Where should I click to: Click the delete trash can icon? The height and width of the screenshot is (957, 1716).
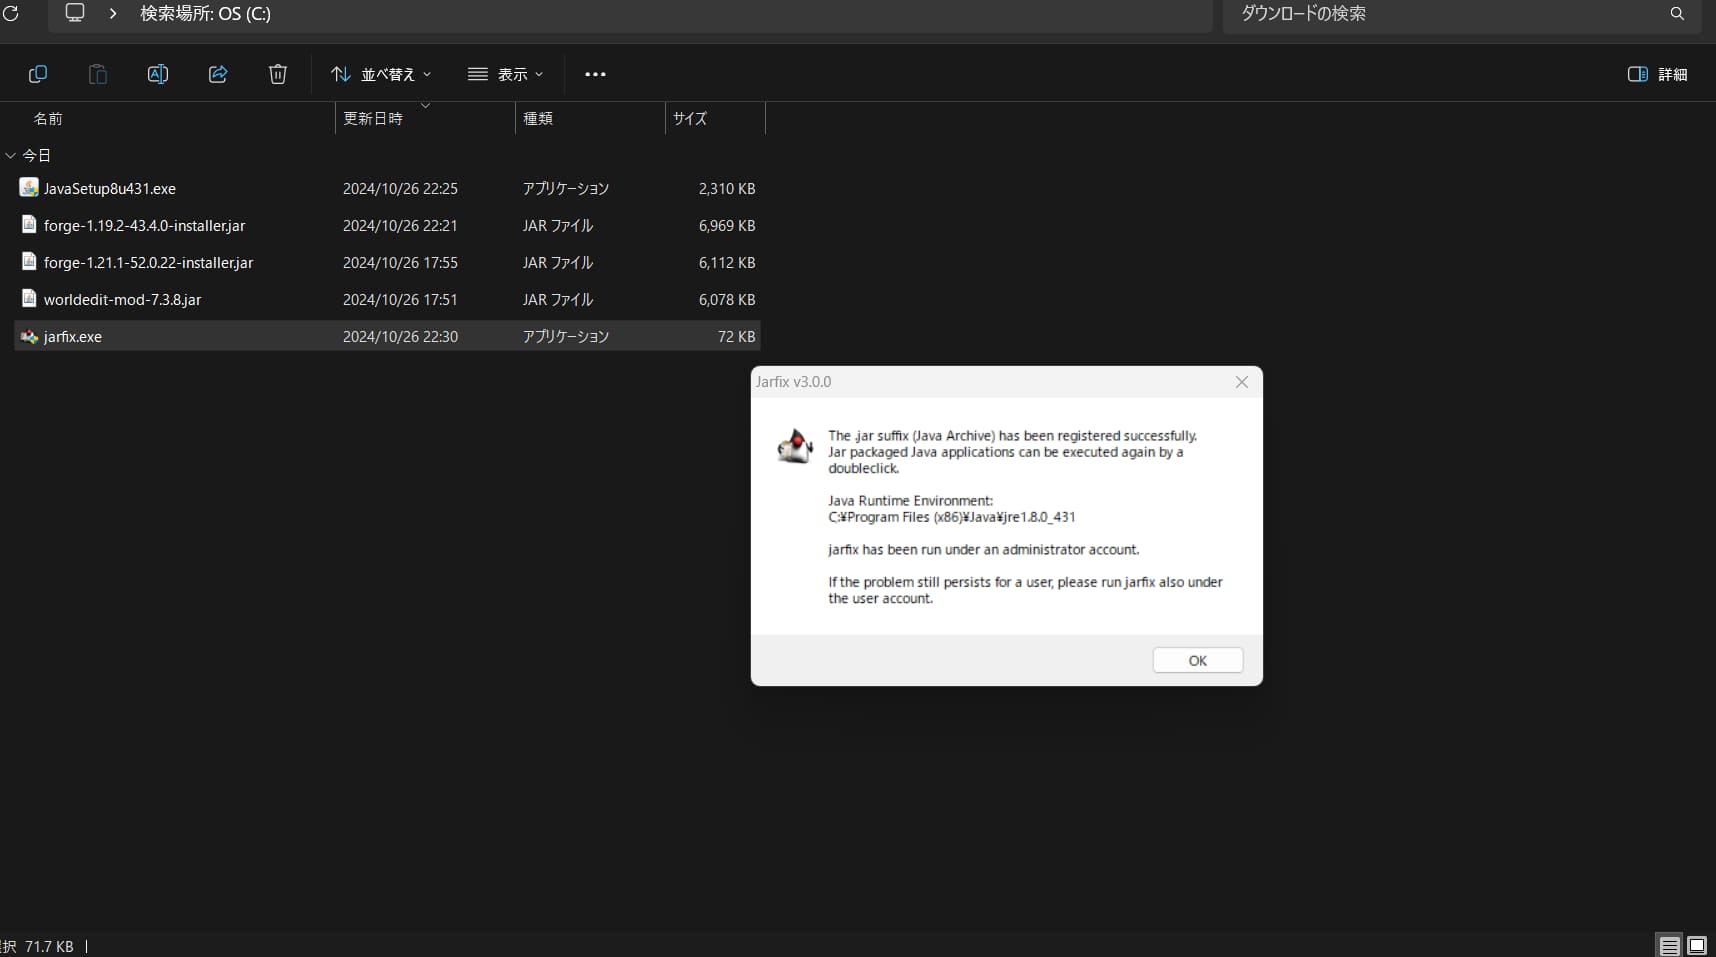coord(278,74)
